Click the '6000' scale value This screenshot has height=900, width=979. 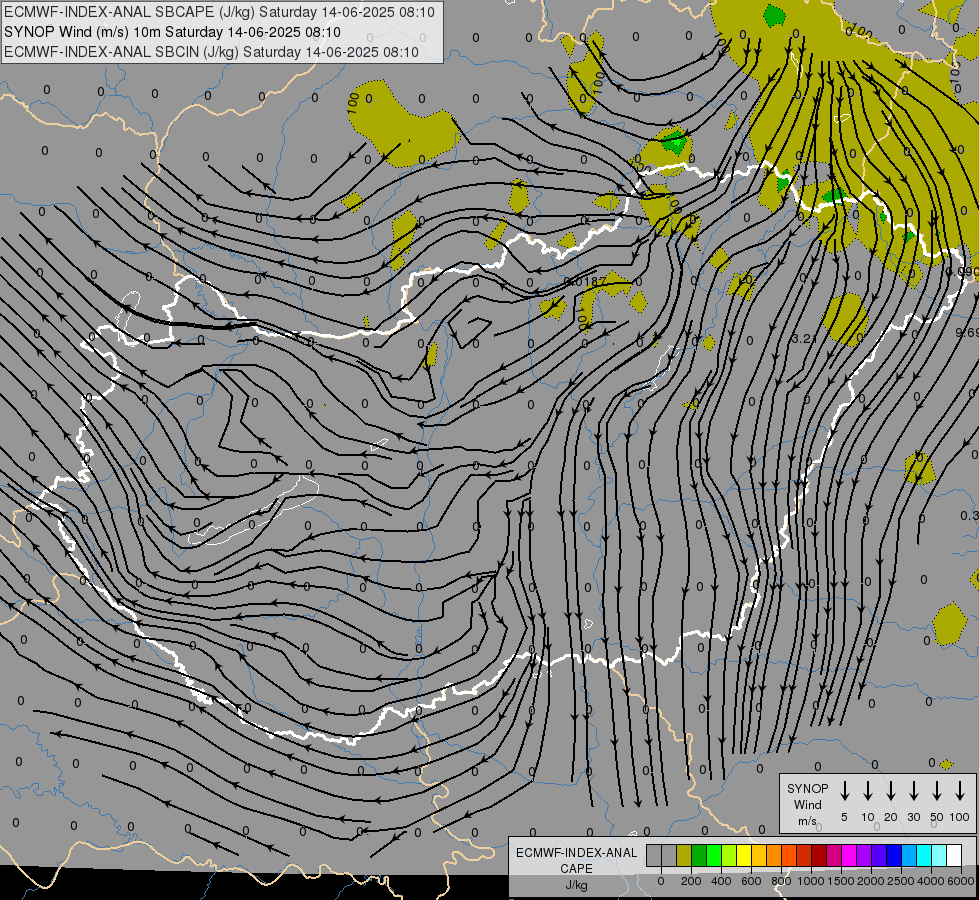click(961, 881)
